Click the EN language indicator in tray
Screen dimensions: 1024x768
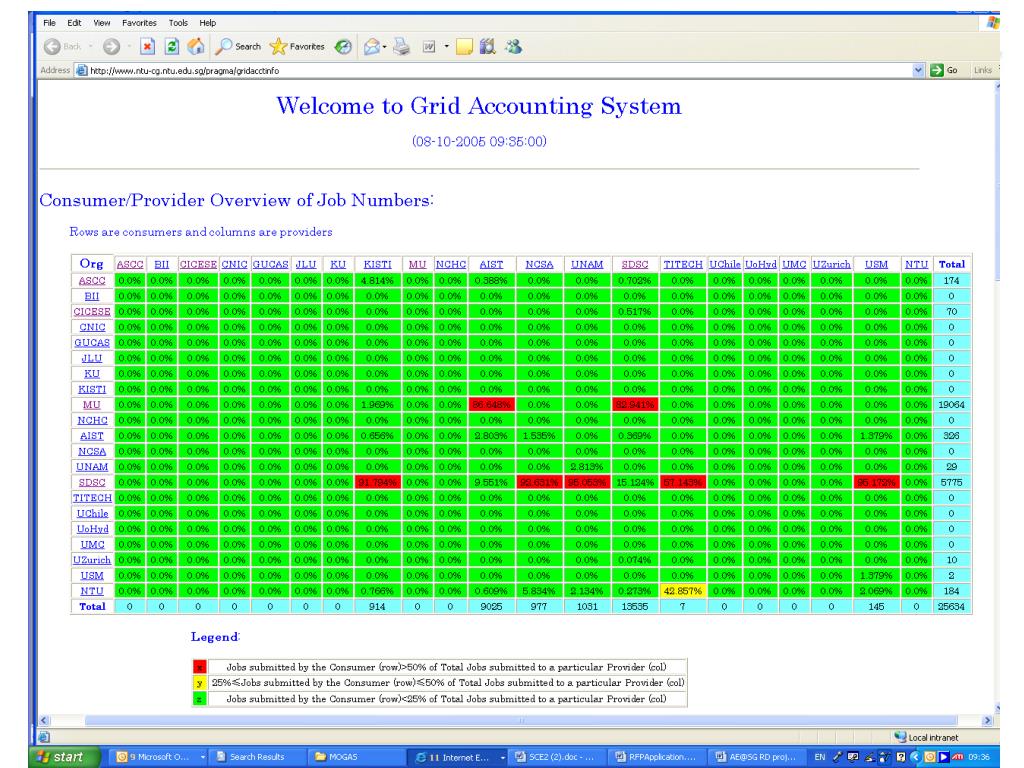pos(820,758)
